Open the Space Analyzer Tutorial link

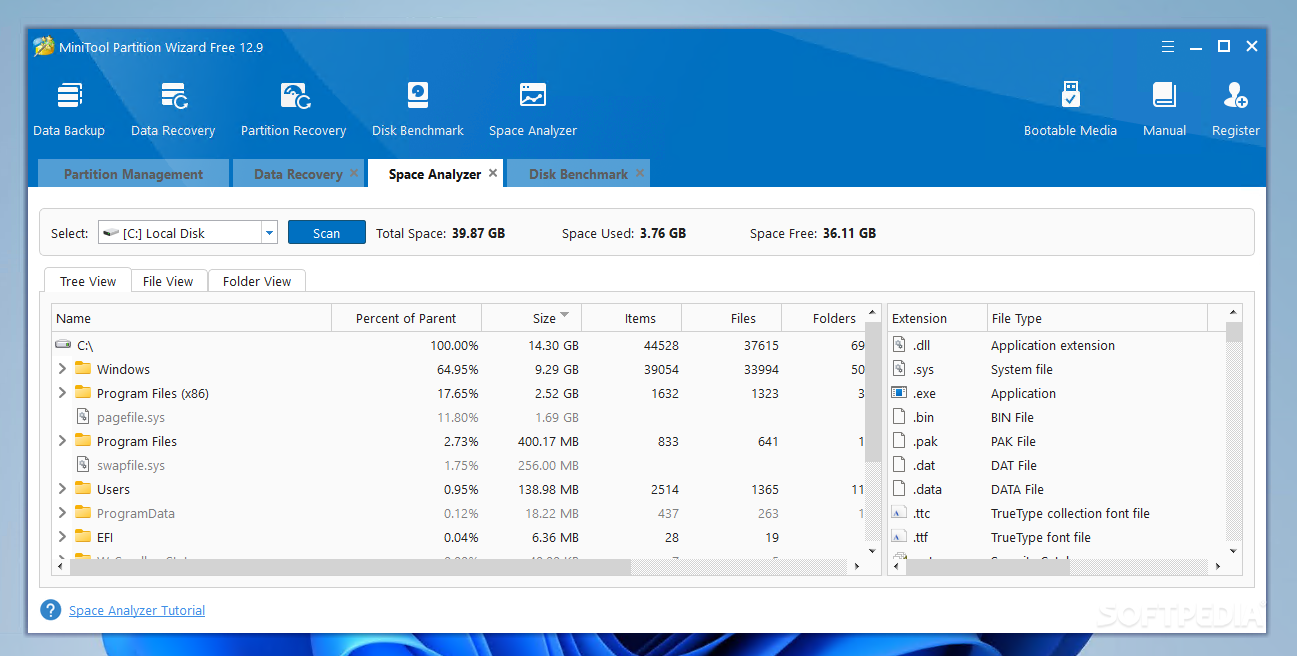[137, 610]
